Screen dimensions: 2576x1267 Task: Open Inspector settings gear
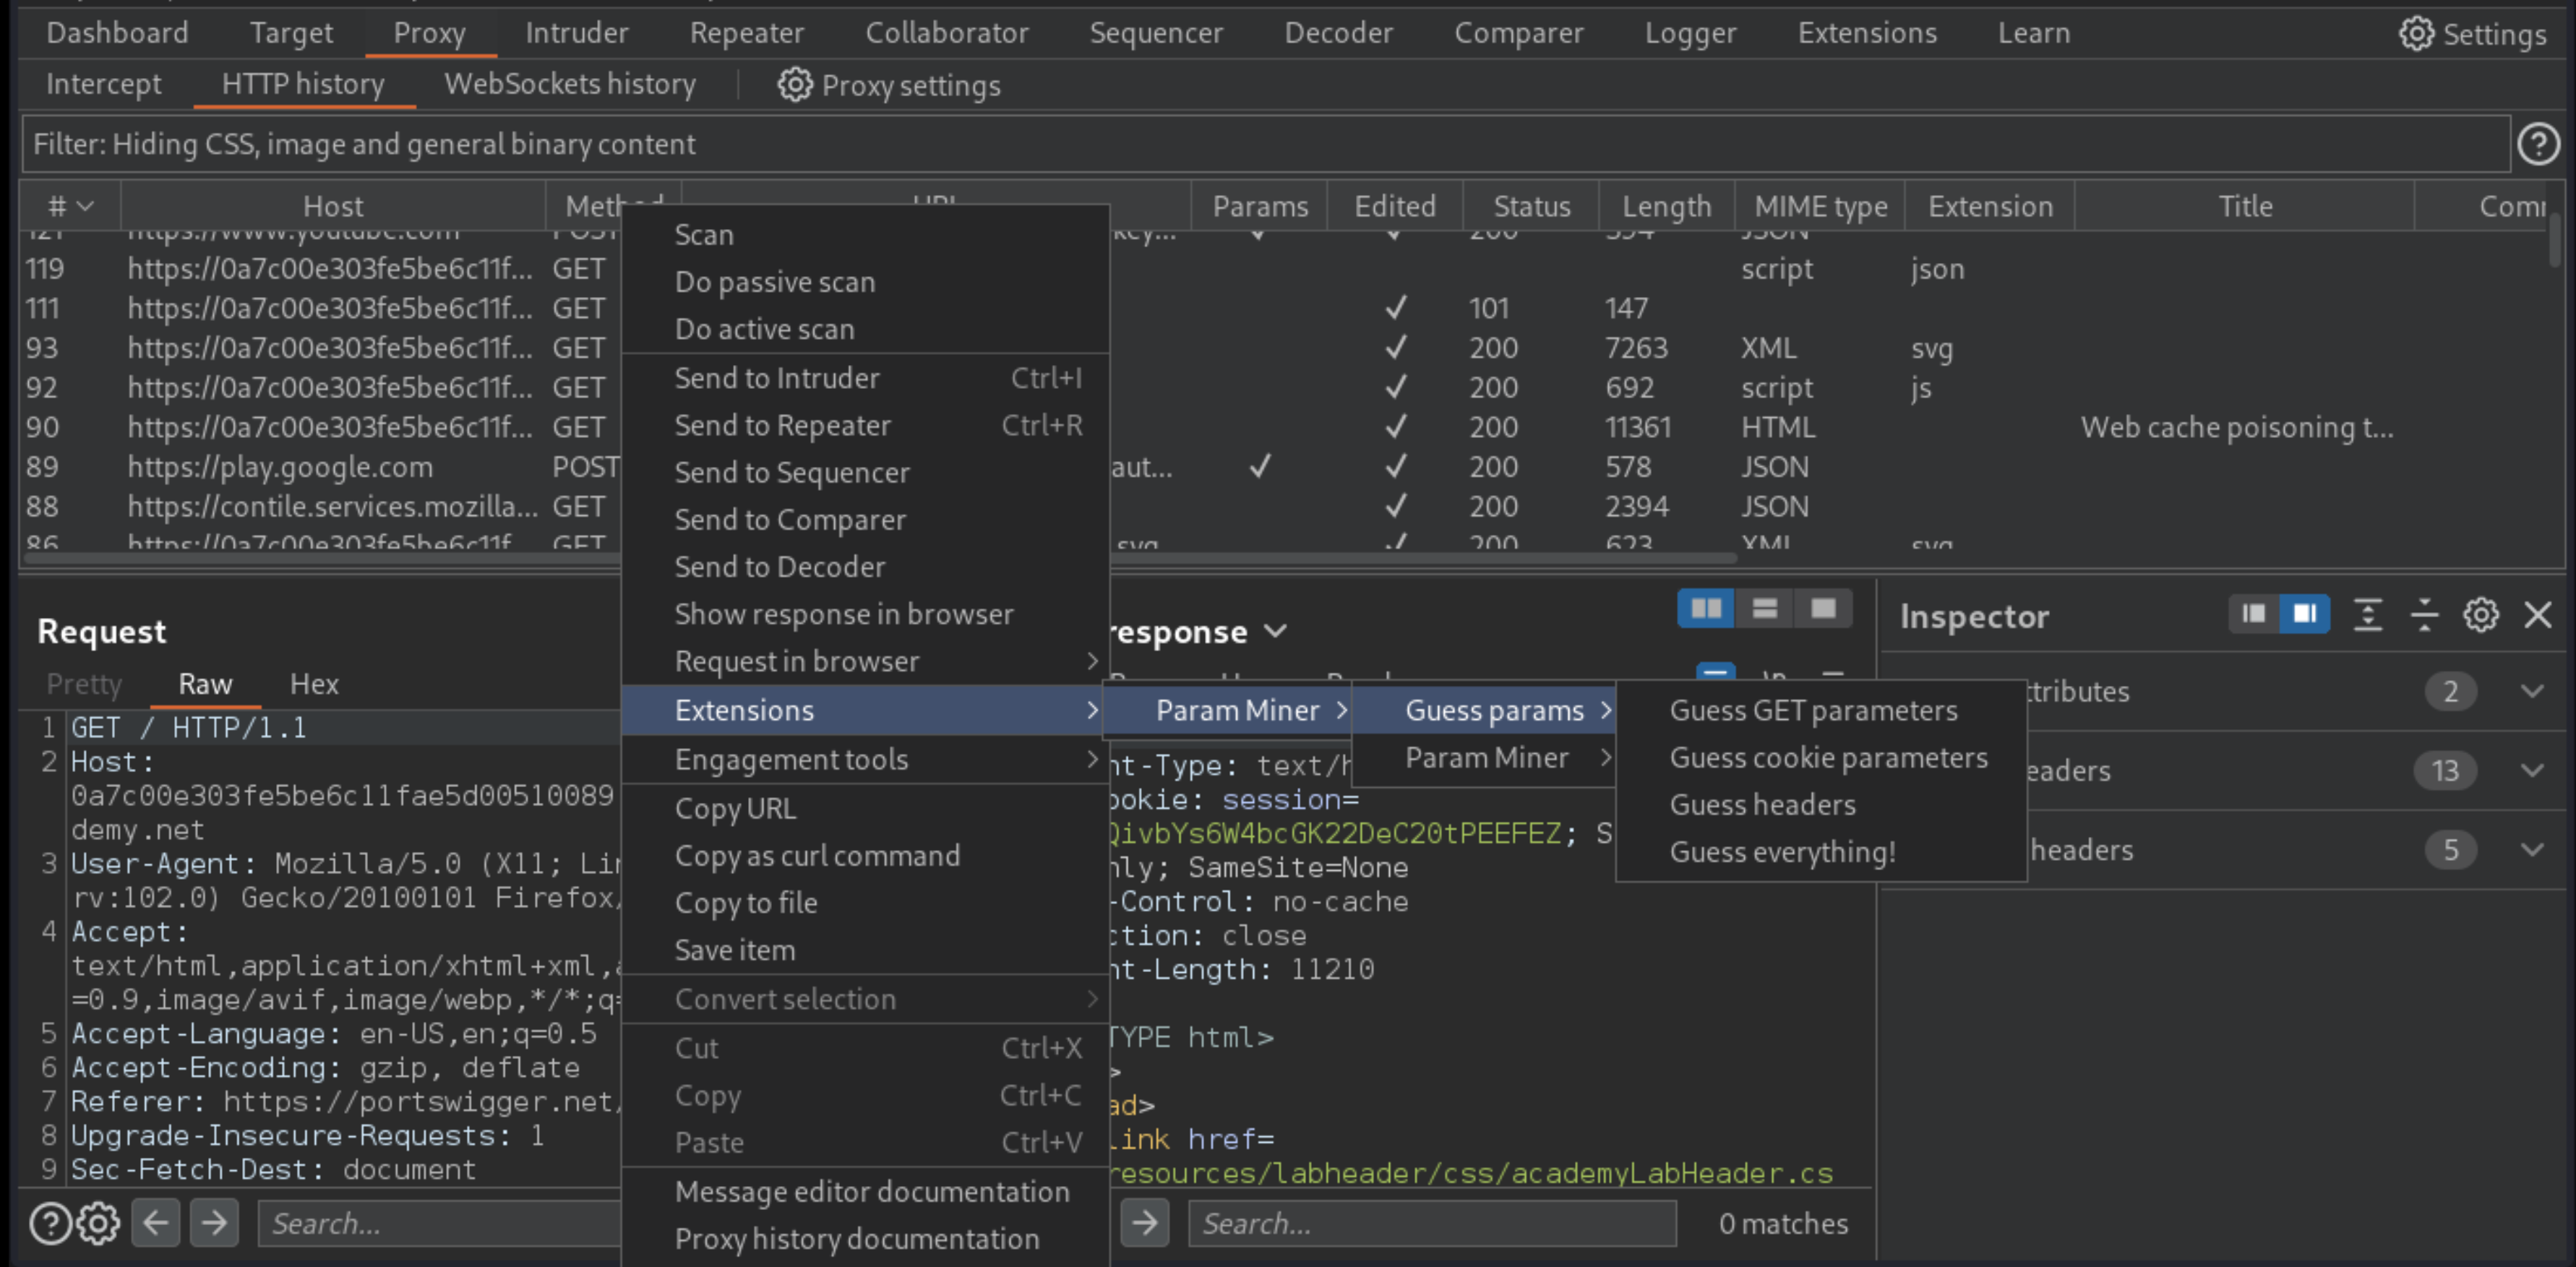coord(2481,615)
